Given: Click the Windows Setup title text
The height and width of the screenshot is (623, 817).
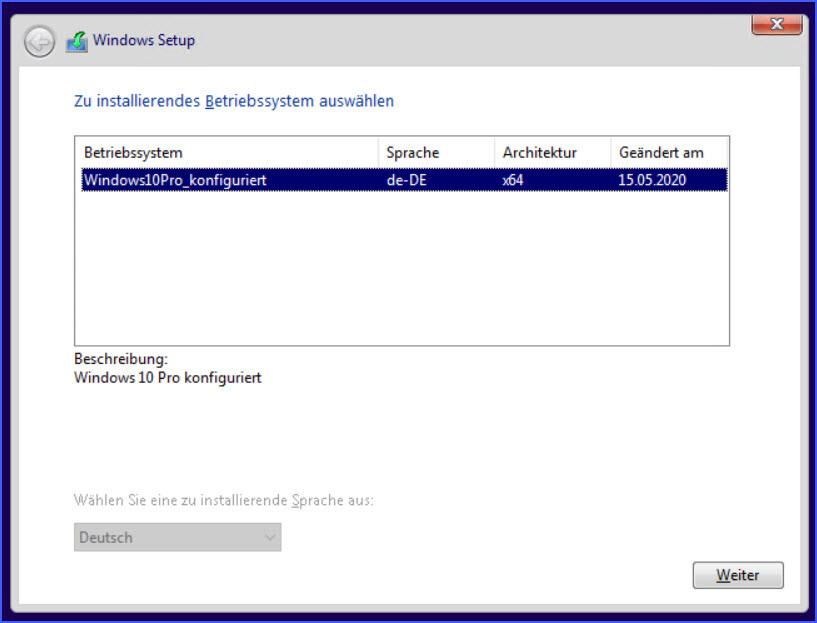Looking at the screenshot, I should pos(144,40).
